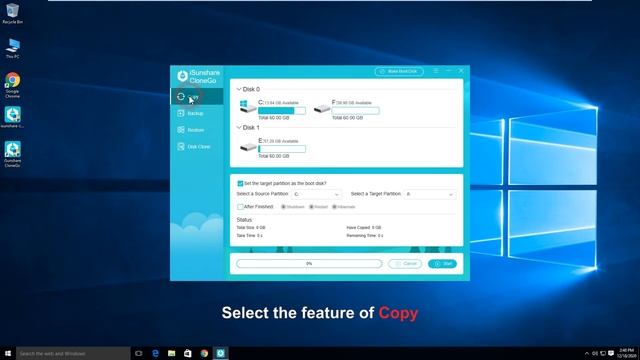Select the Copy feature in sidebar

click(197, 97)
